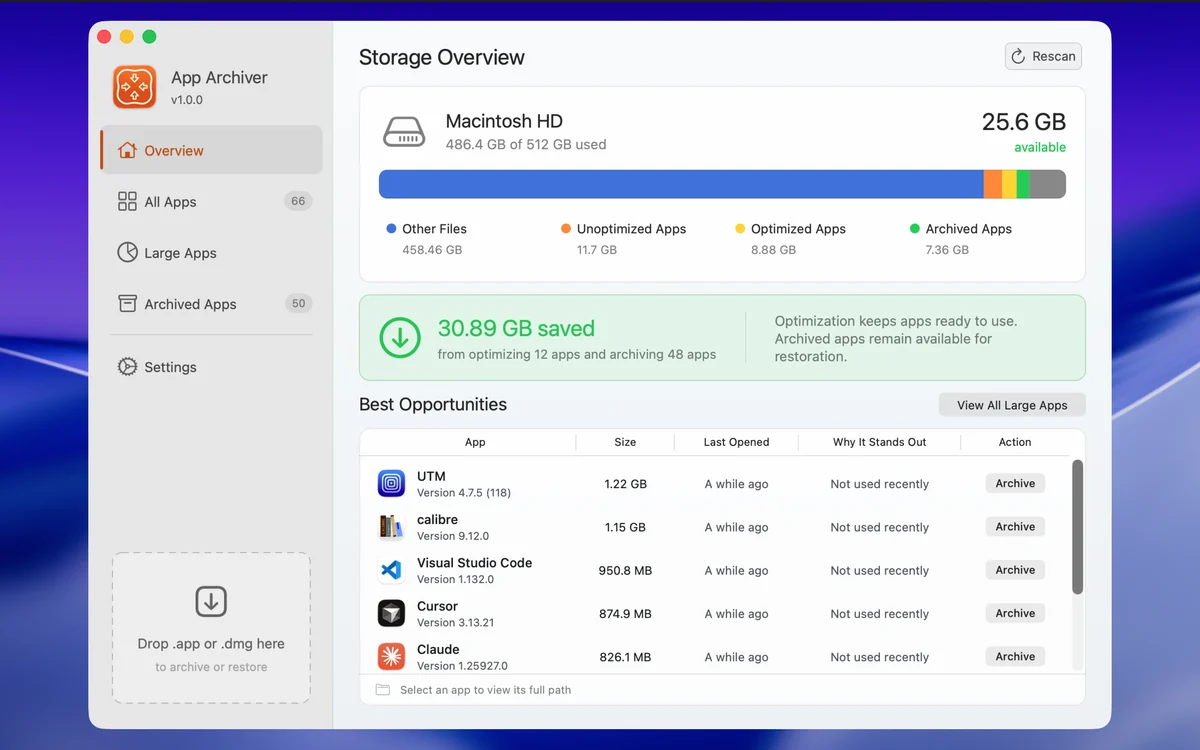Click the calibre books app icon
The width and height of the screenshot is (1200, 750).
[x=391, y=526]
